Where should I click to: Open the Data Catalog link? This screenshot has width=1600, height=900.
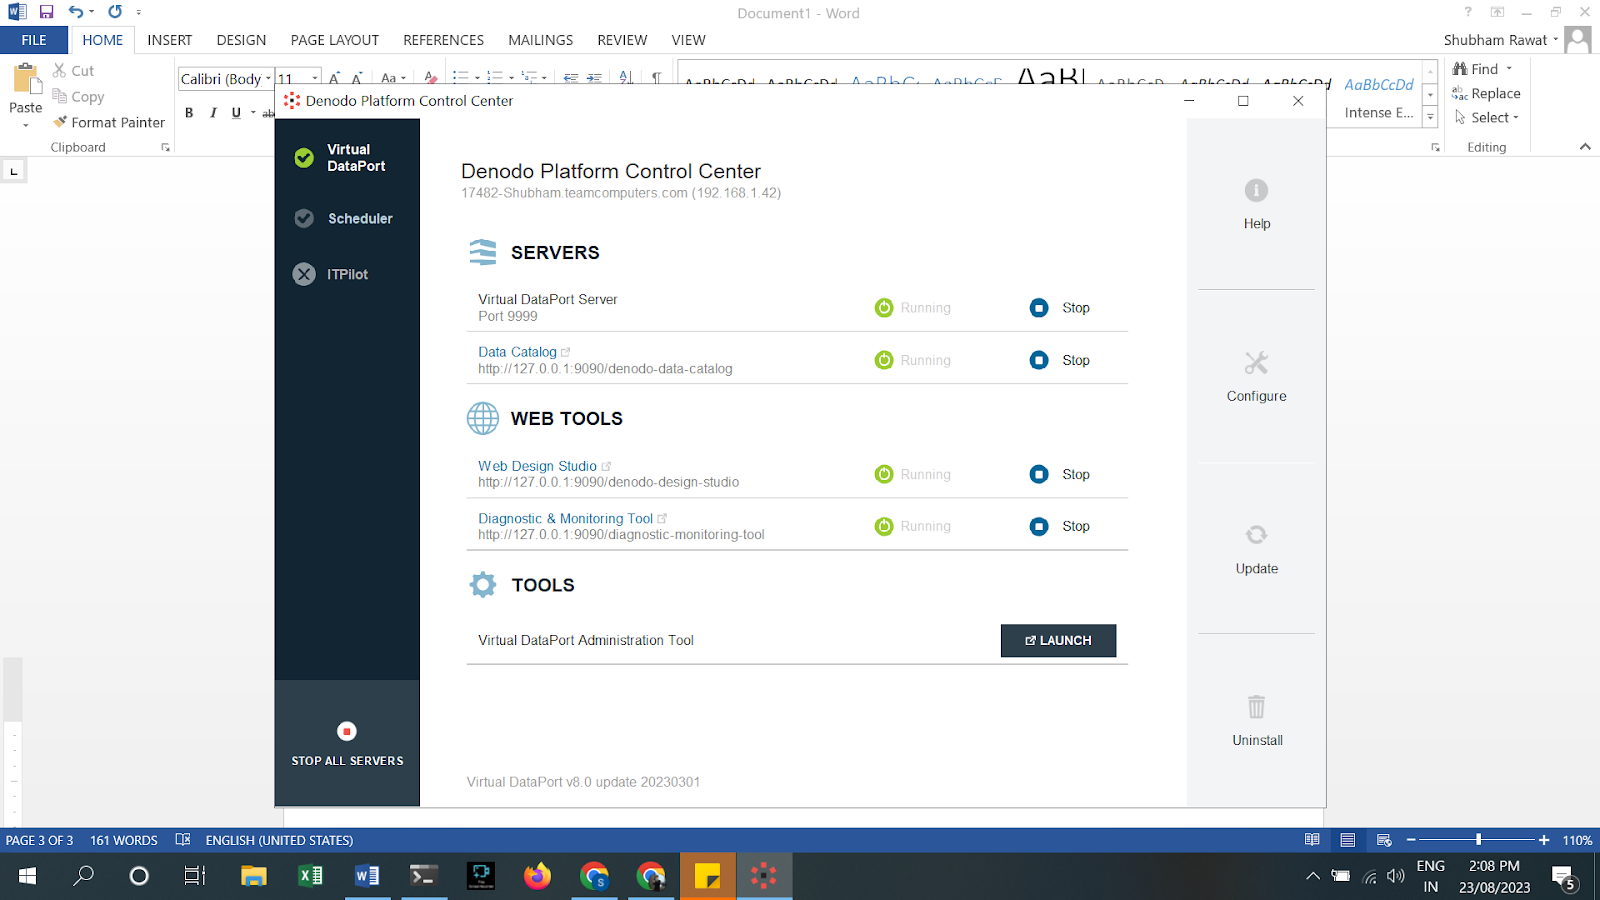click(517, 352)
